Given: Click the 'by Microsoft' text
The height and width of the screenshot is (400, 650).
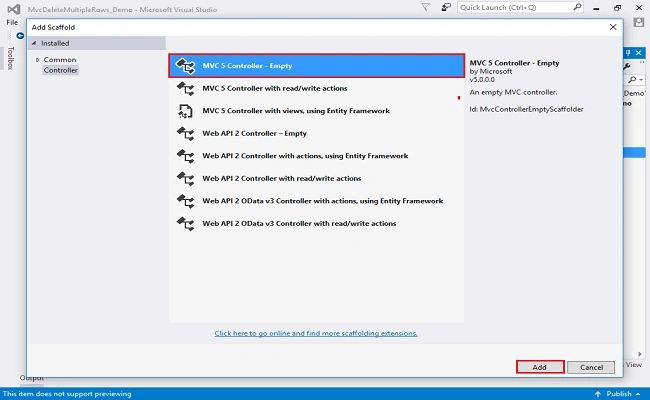Looking at the screenshot, I should tap(490, 71).
